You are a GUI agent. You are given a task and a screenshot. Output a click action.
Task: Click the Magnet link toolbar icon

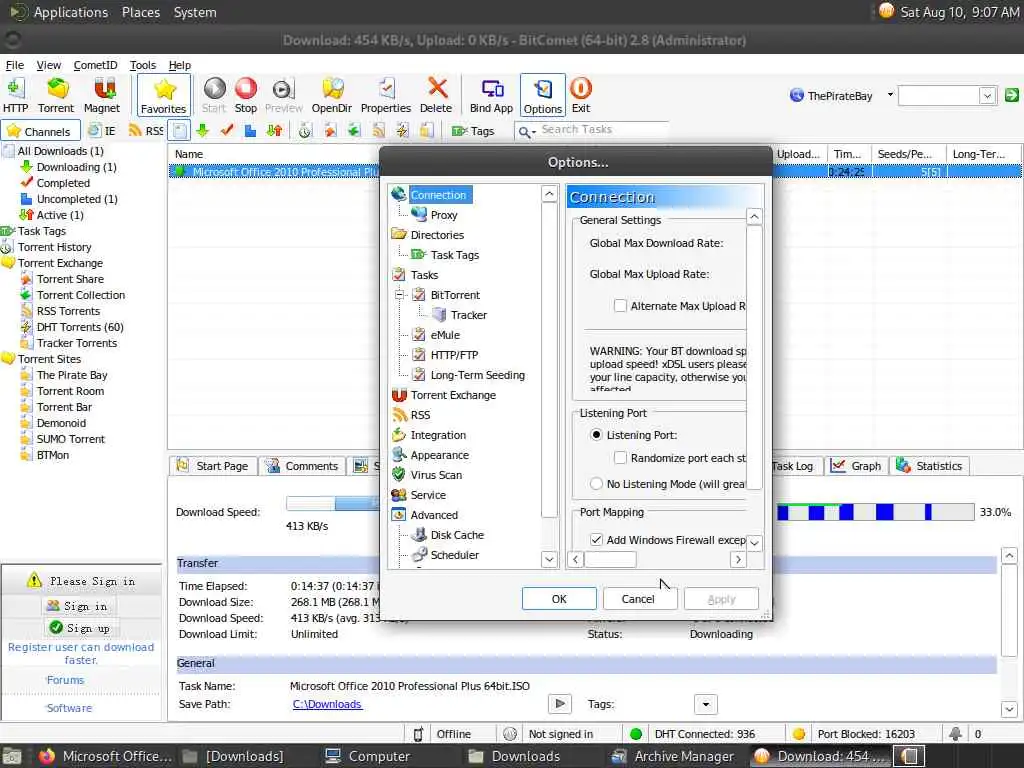tap(102, 95)
